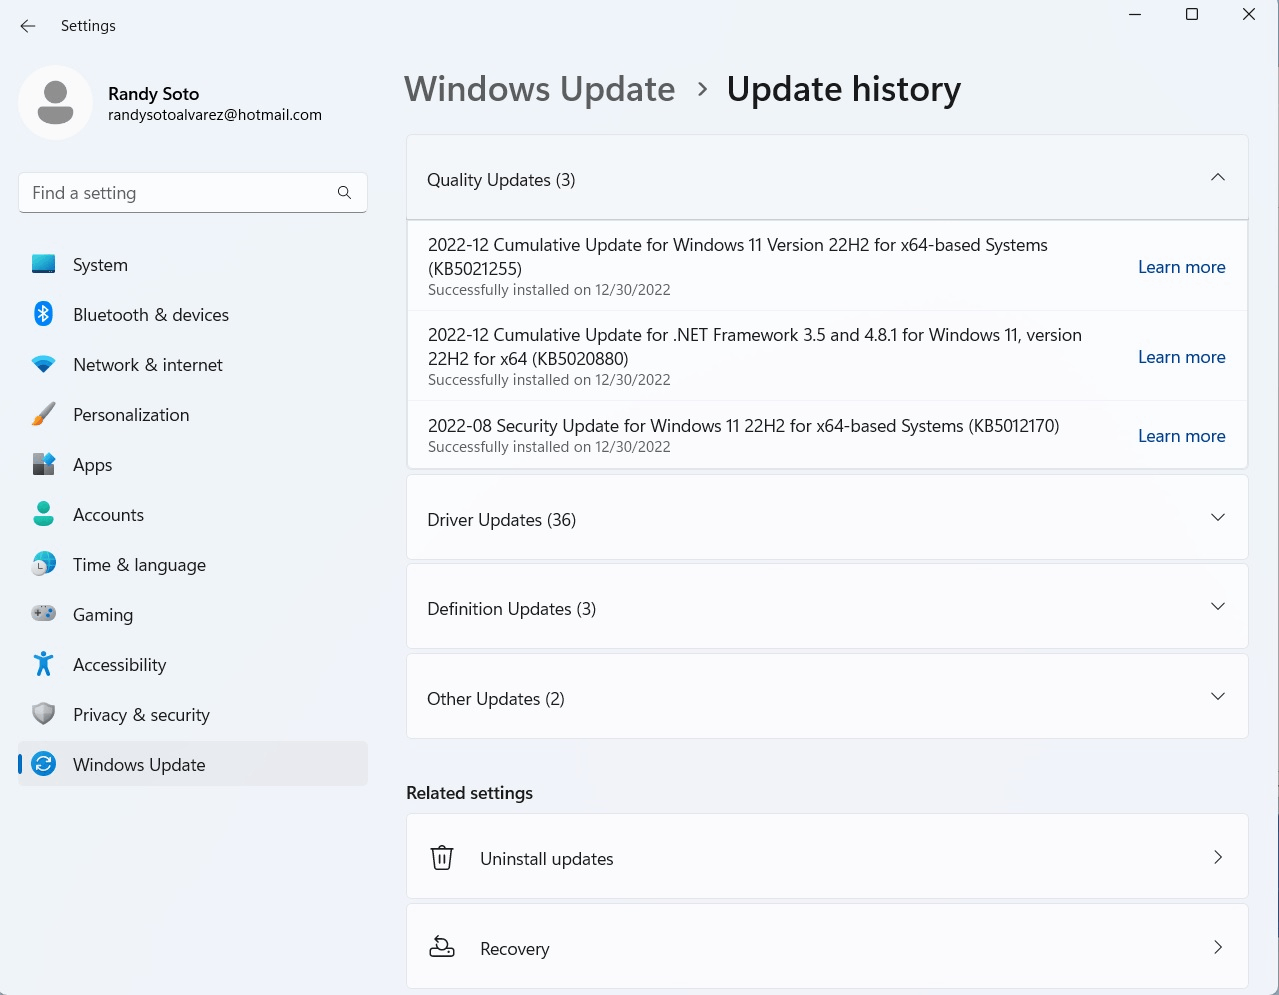Open the System settings page
Screen dimensions: 1279x995
[193, 265]
